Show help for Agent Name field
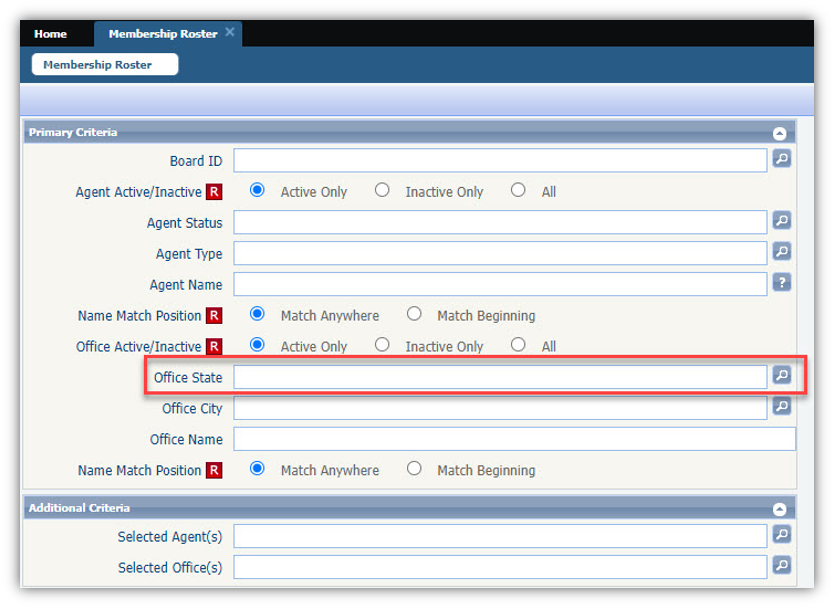The height and width of the screenshot is (608, 834). click(781, 282)
